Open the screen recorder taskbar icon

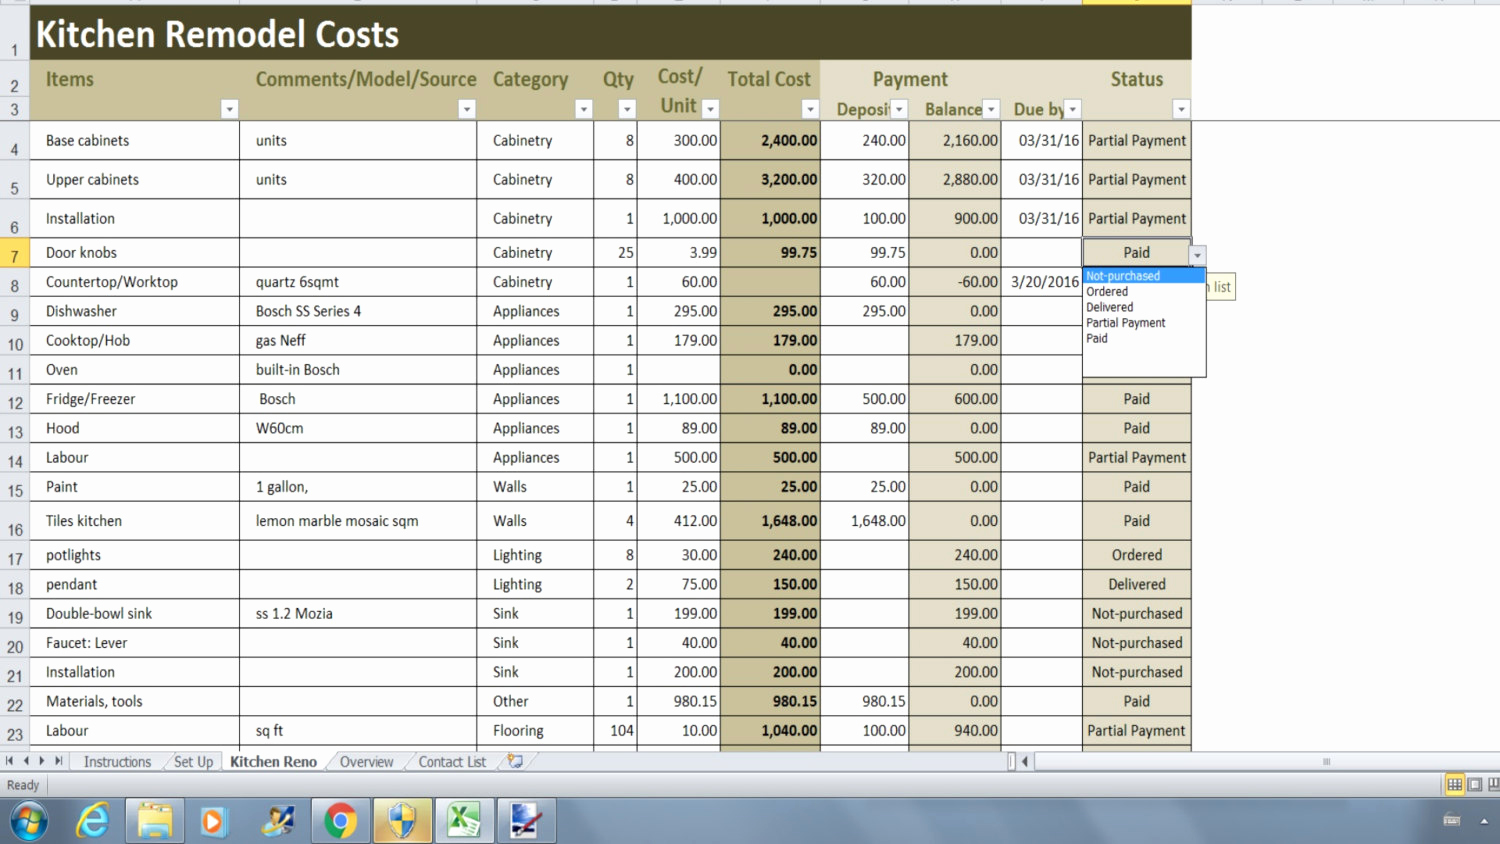tap(526, 821)
